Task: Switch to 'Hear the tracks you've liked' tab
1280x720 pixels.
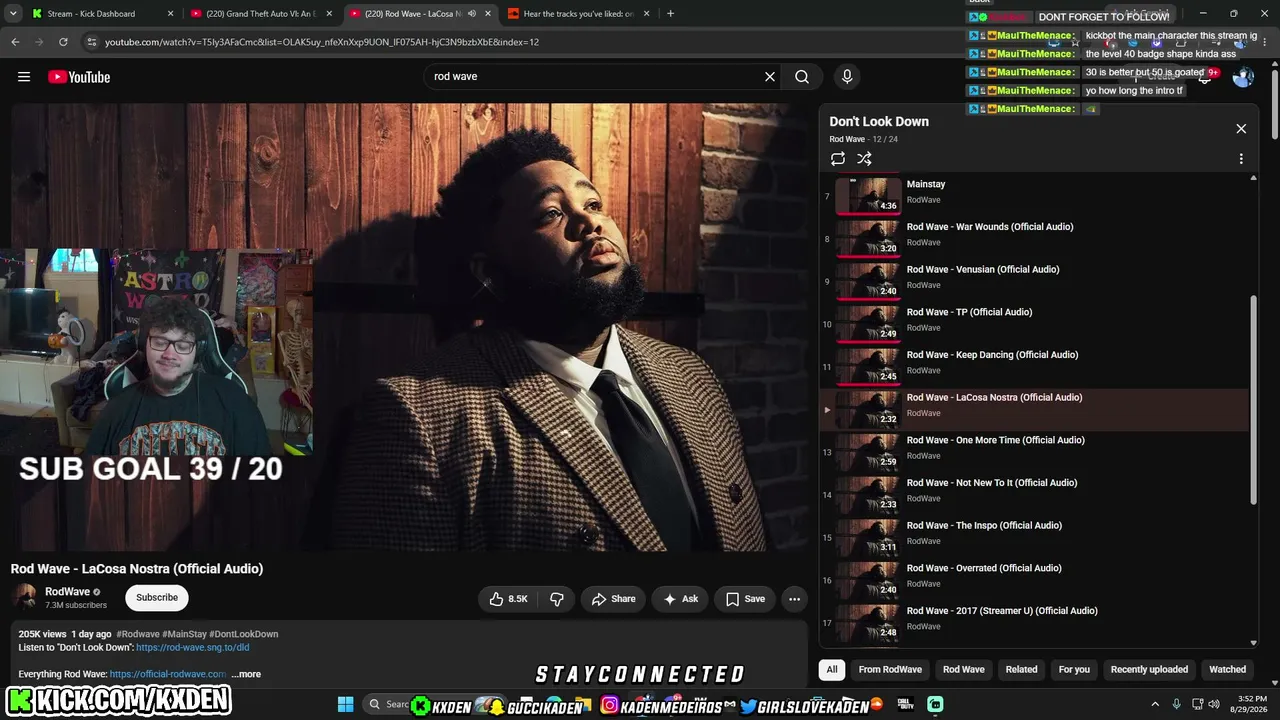Action: click(x=579, y=14)
